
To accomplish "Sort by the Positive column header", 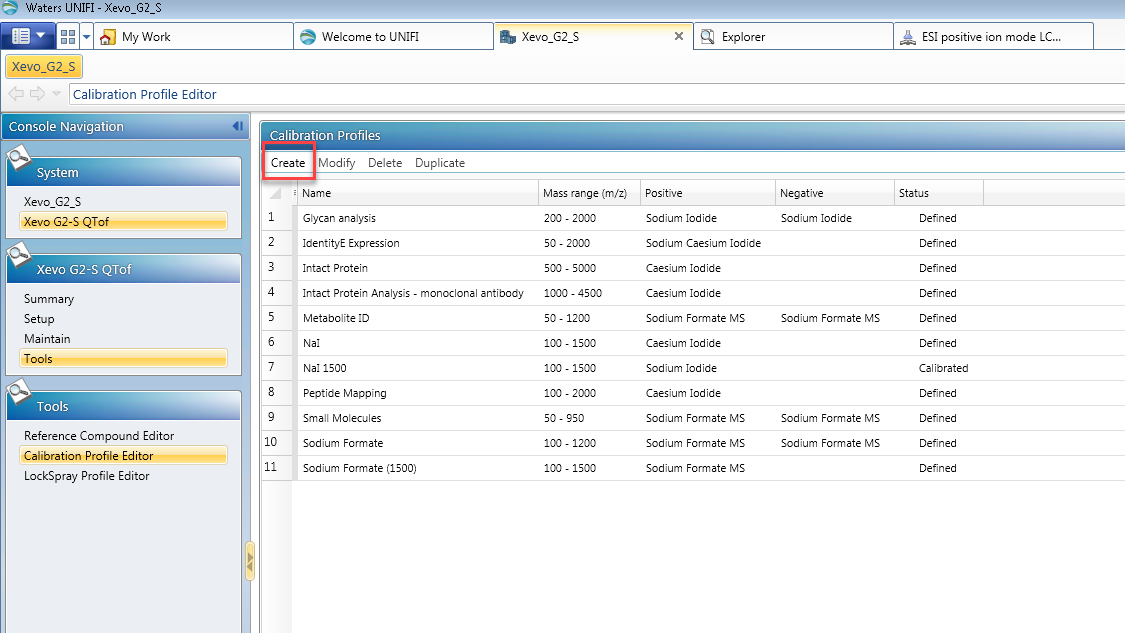I will pos(707,193).
